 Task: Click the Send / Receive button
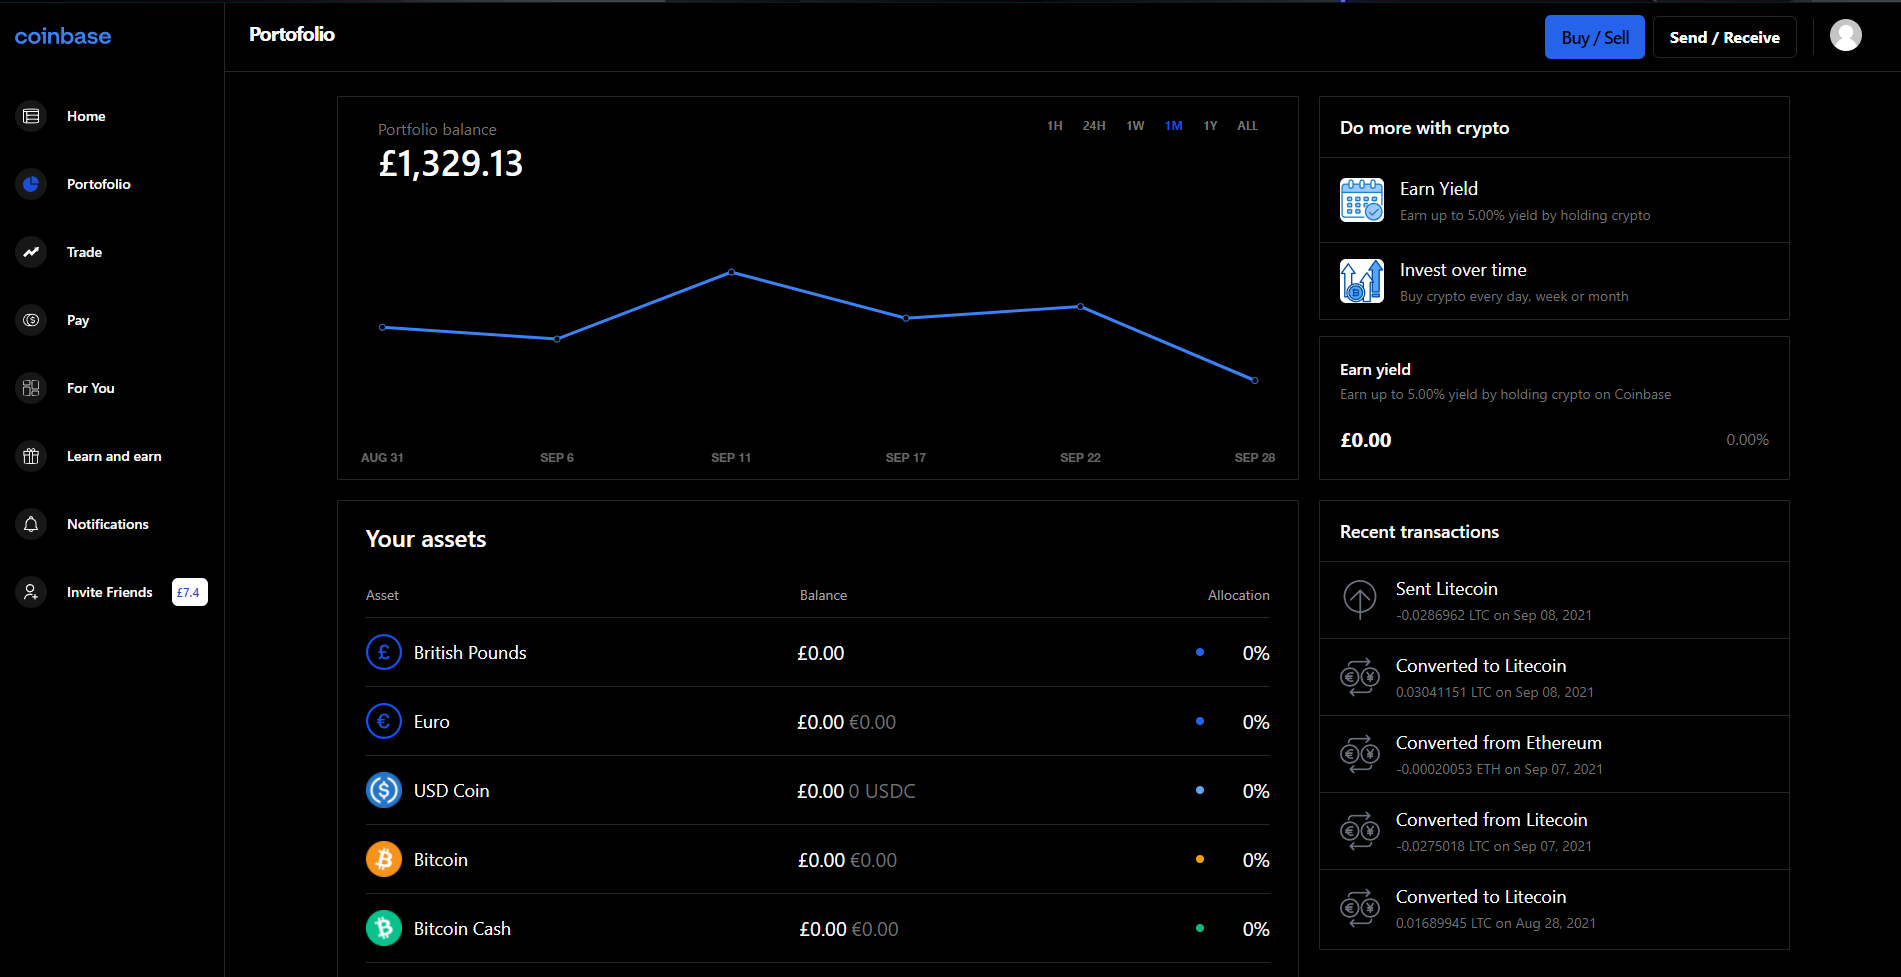[x=1725, y=38]
